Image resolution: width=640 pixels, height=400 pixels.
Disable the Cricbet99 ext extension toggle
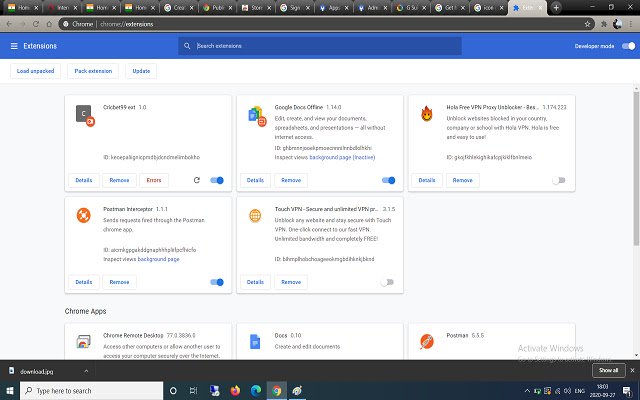click(217, 180)
